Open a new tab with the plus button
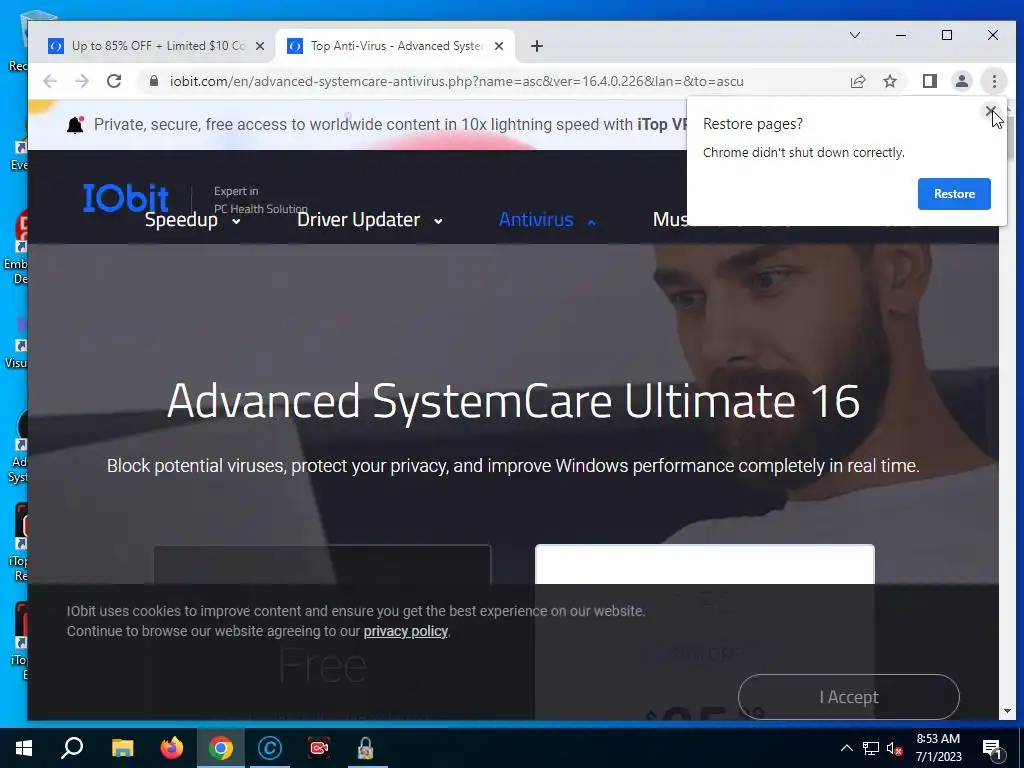The height and width of the screenshot is (768, 1024). coord(536,46)
